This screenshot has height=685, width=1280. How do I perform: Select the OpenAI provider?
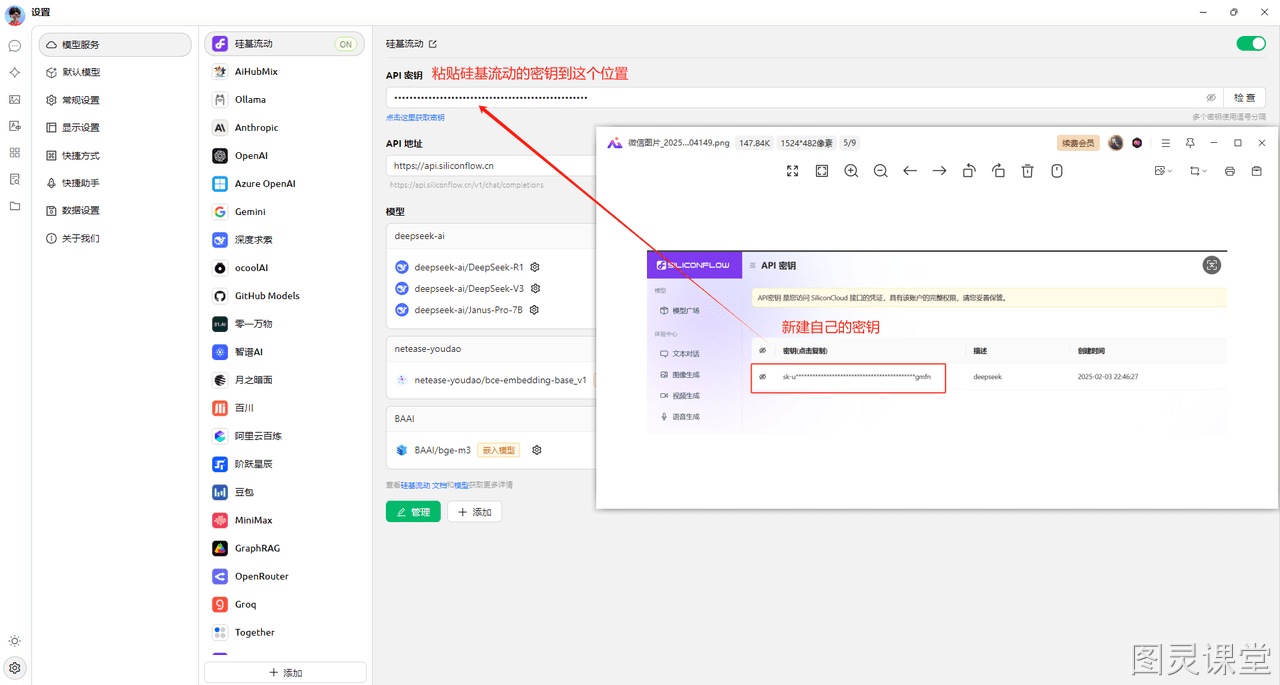click(285, 156)
